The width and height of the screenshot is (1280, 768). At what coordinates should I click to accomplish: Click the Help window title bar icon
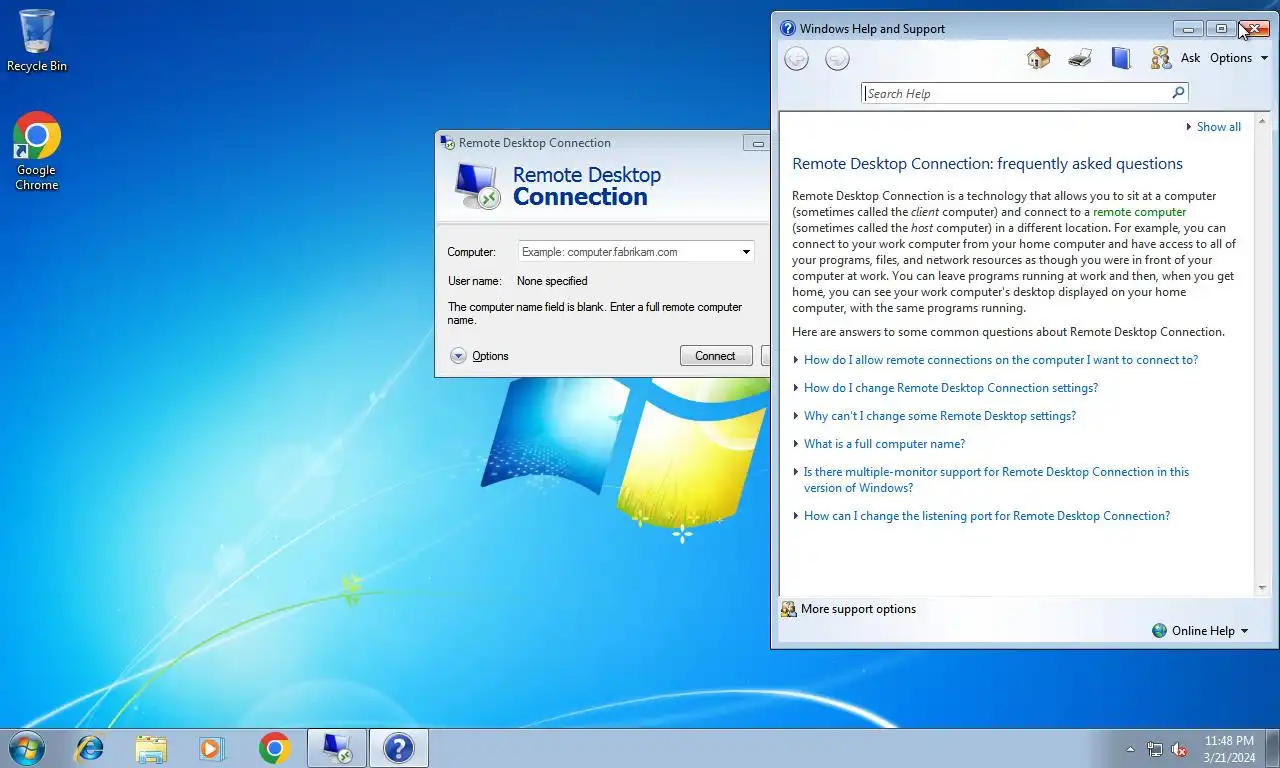(x=787, y=28)
